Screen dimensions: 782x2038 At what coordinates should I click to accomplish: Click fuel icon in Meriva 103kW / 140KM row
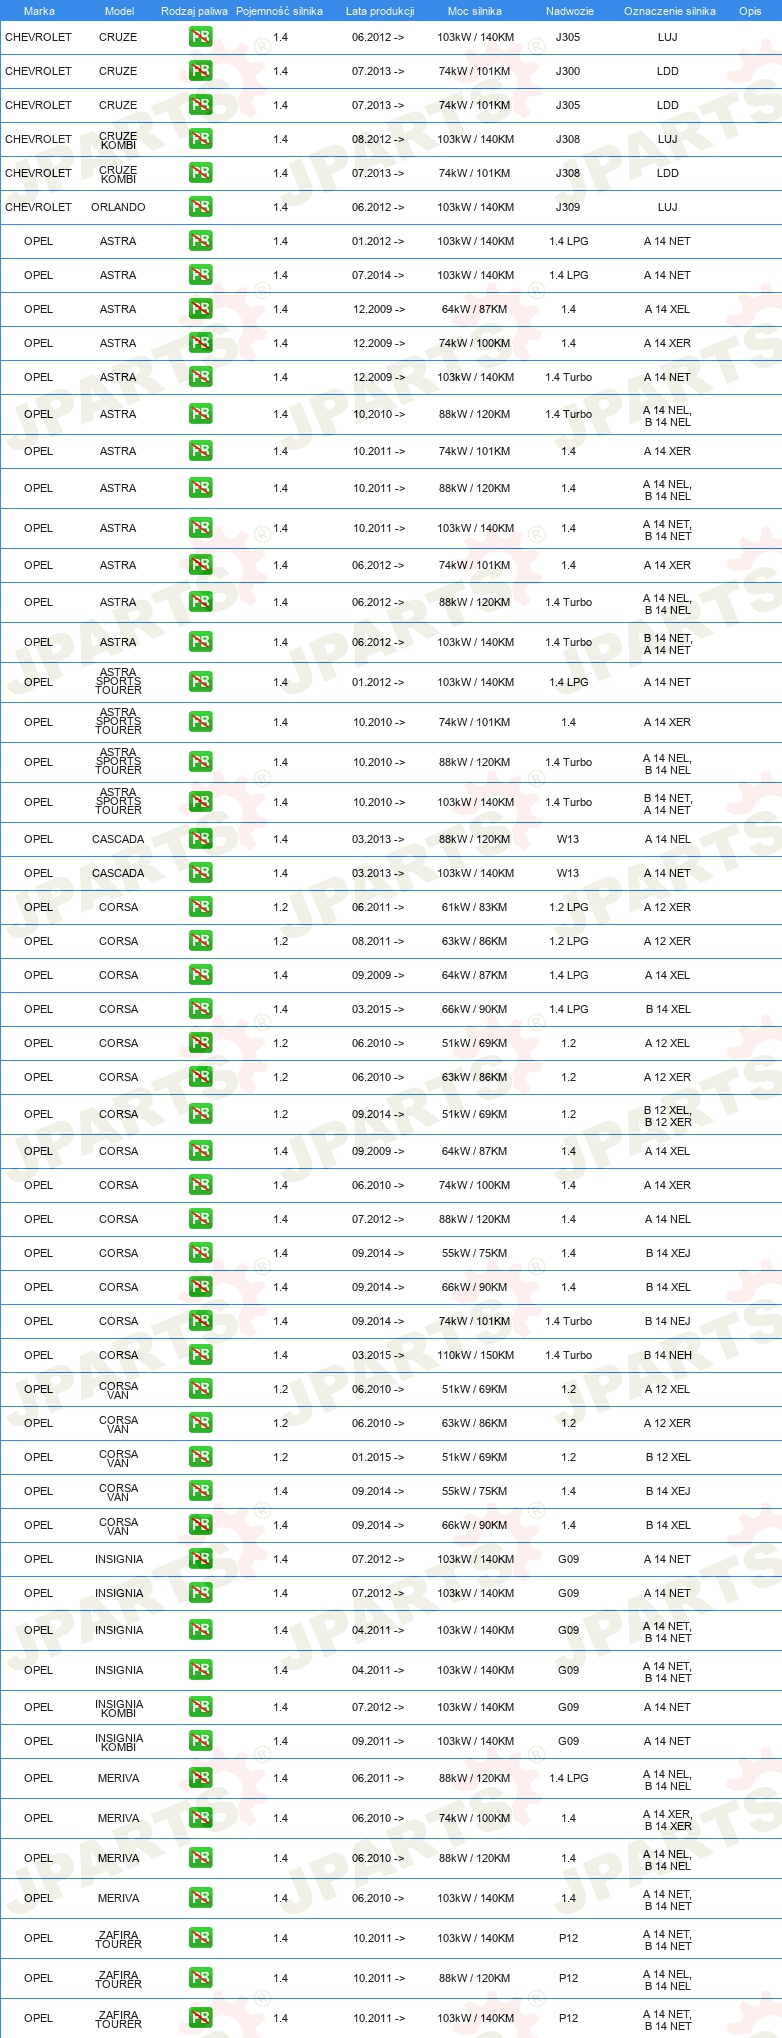pos(200,1898)
